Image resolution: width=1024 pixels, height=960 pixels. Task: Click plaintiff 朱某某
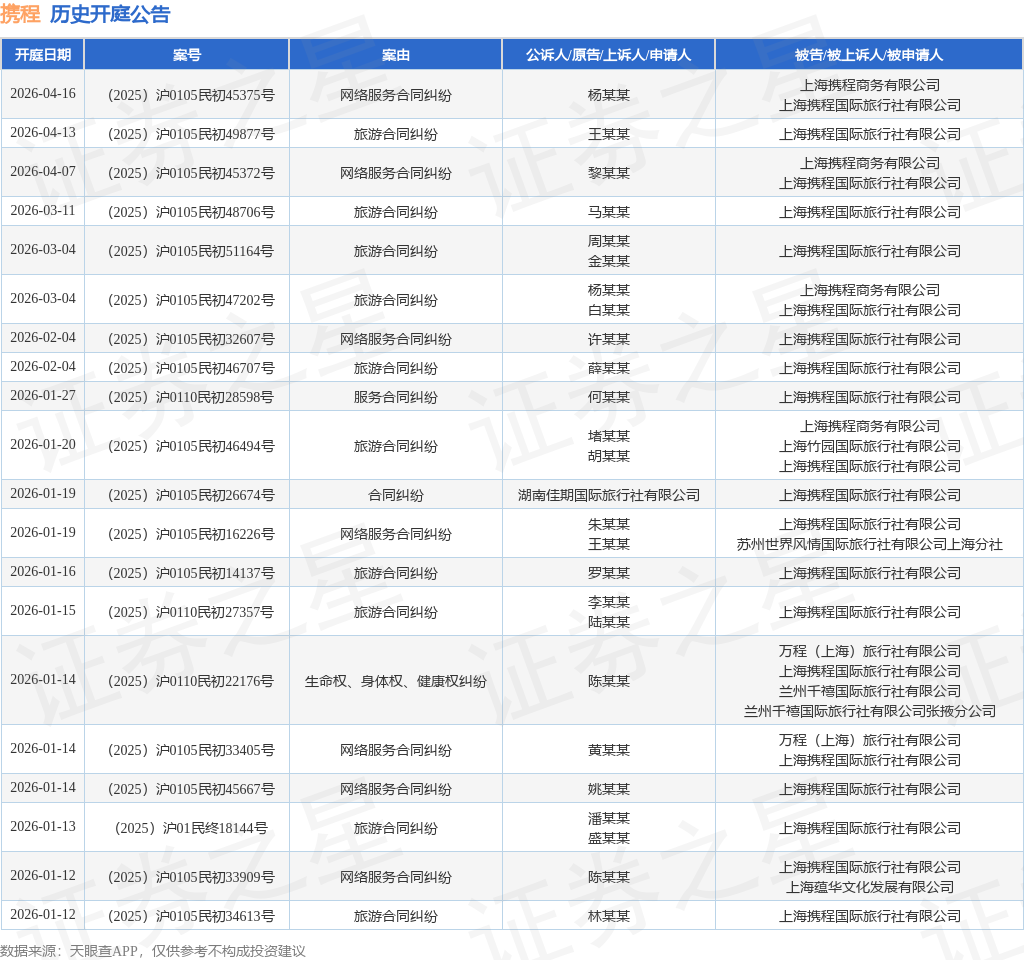coord(609,524)
